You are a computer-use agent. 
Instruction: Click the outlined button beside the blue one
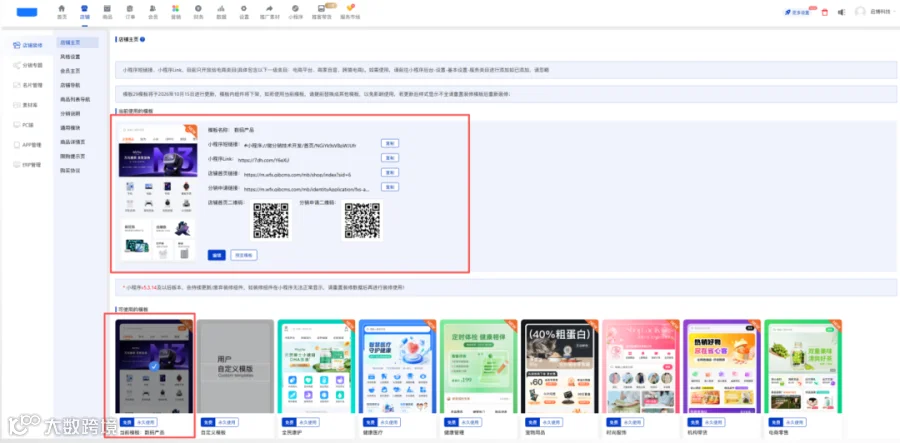click(244, 255)
